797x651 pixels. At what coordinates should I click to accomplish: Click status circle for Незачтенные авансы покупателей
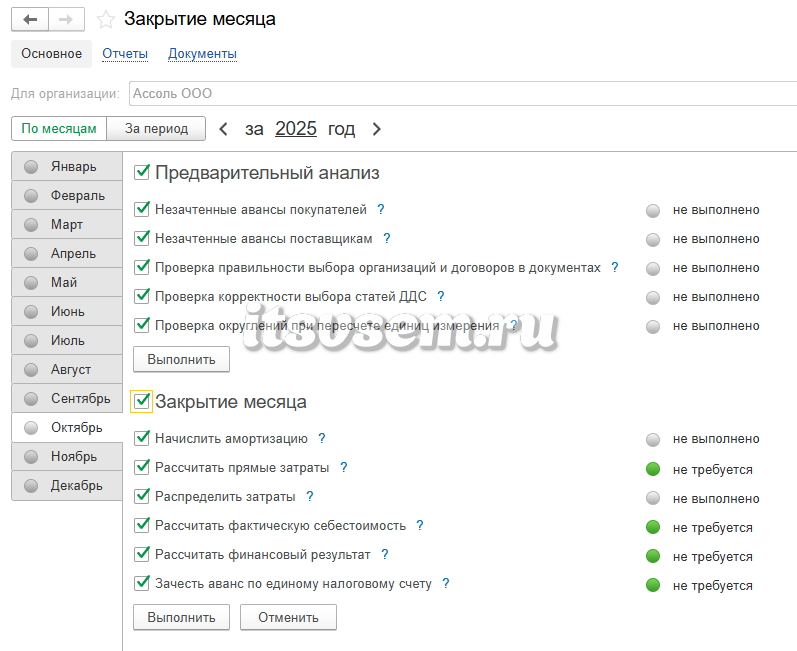coord(653,210)
